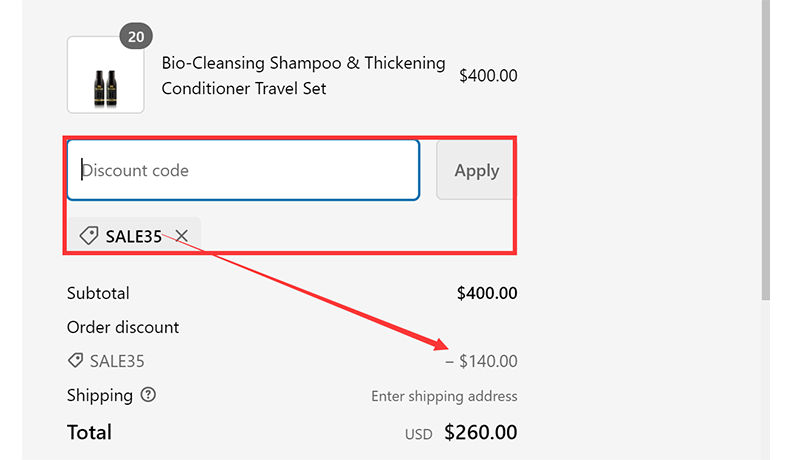
Task: Click the total amount $260.00
Action: 481,433
